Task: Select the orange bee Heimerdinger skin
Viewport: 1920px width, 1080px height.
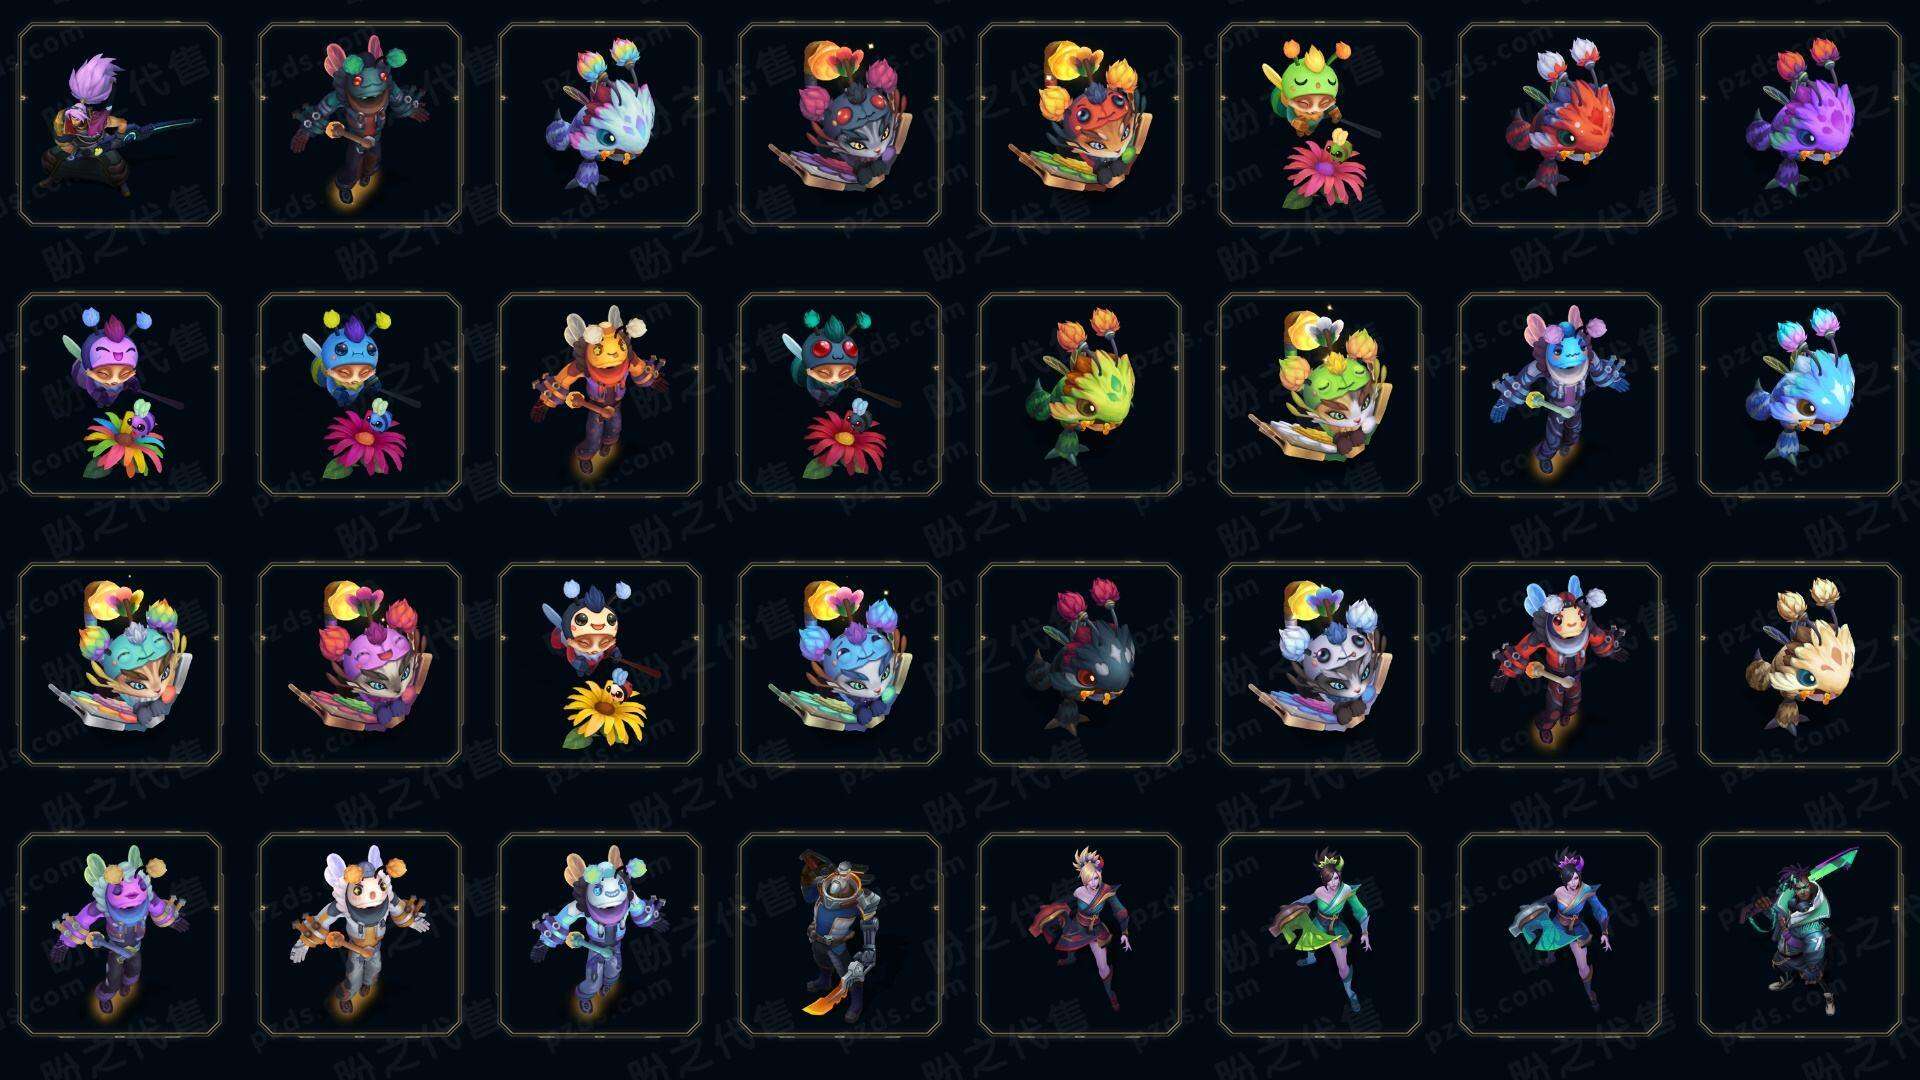Action: [x=600, y=394]
